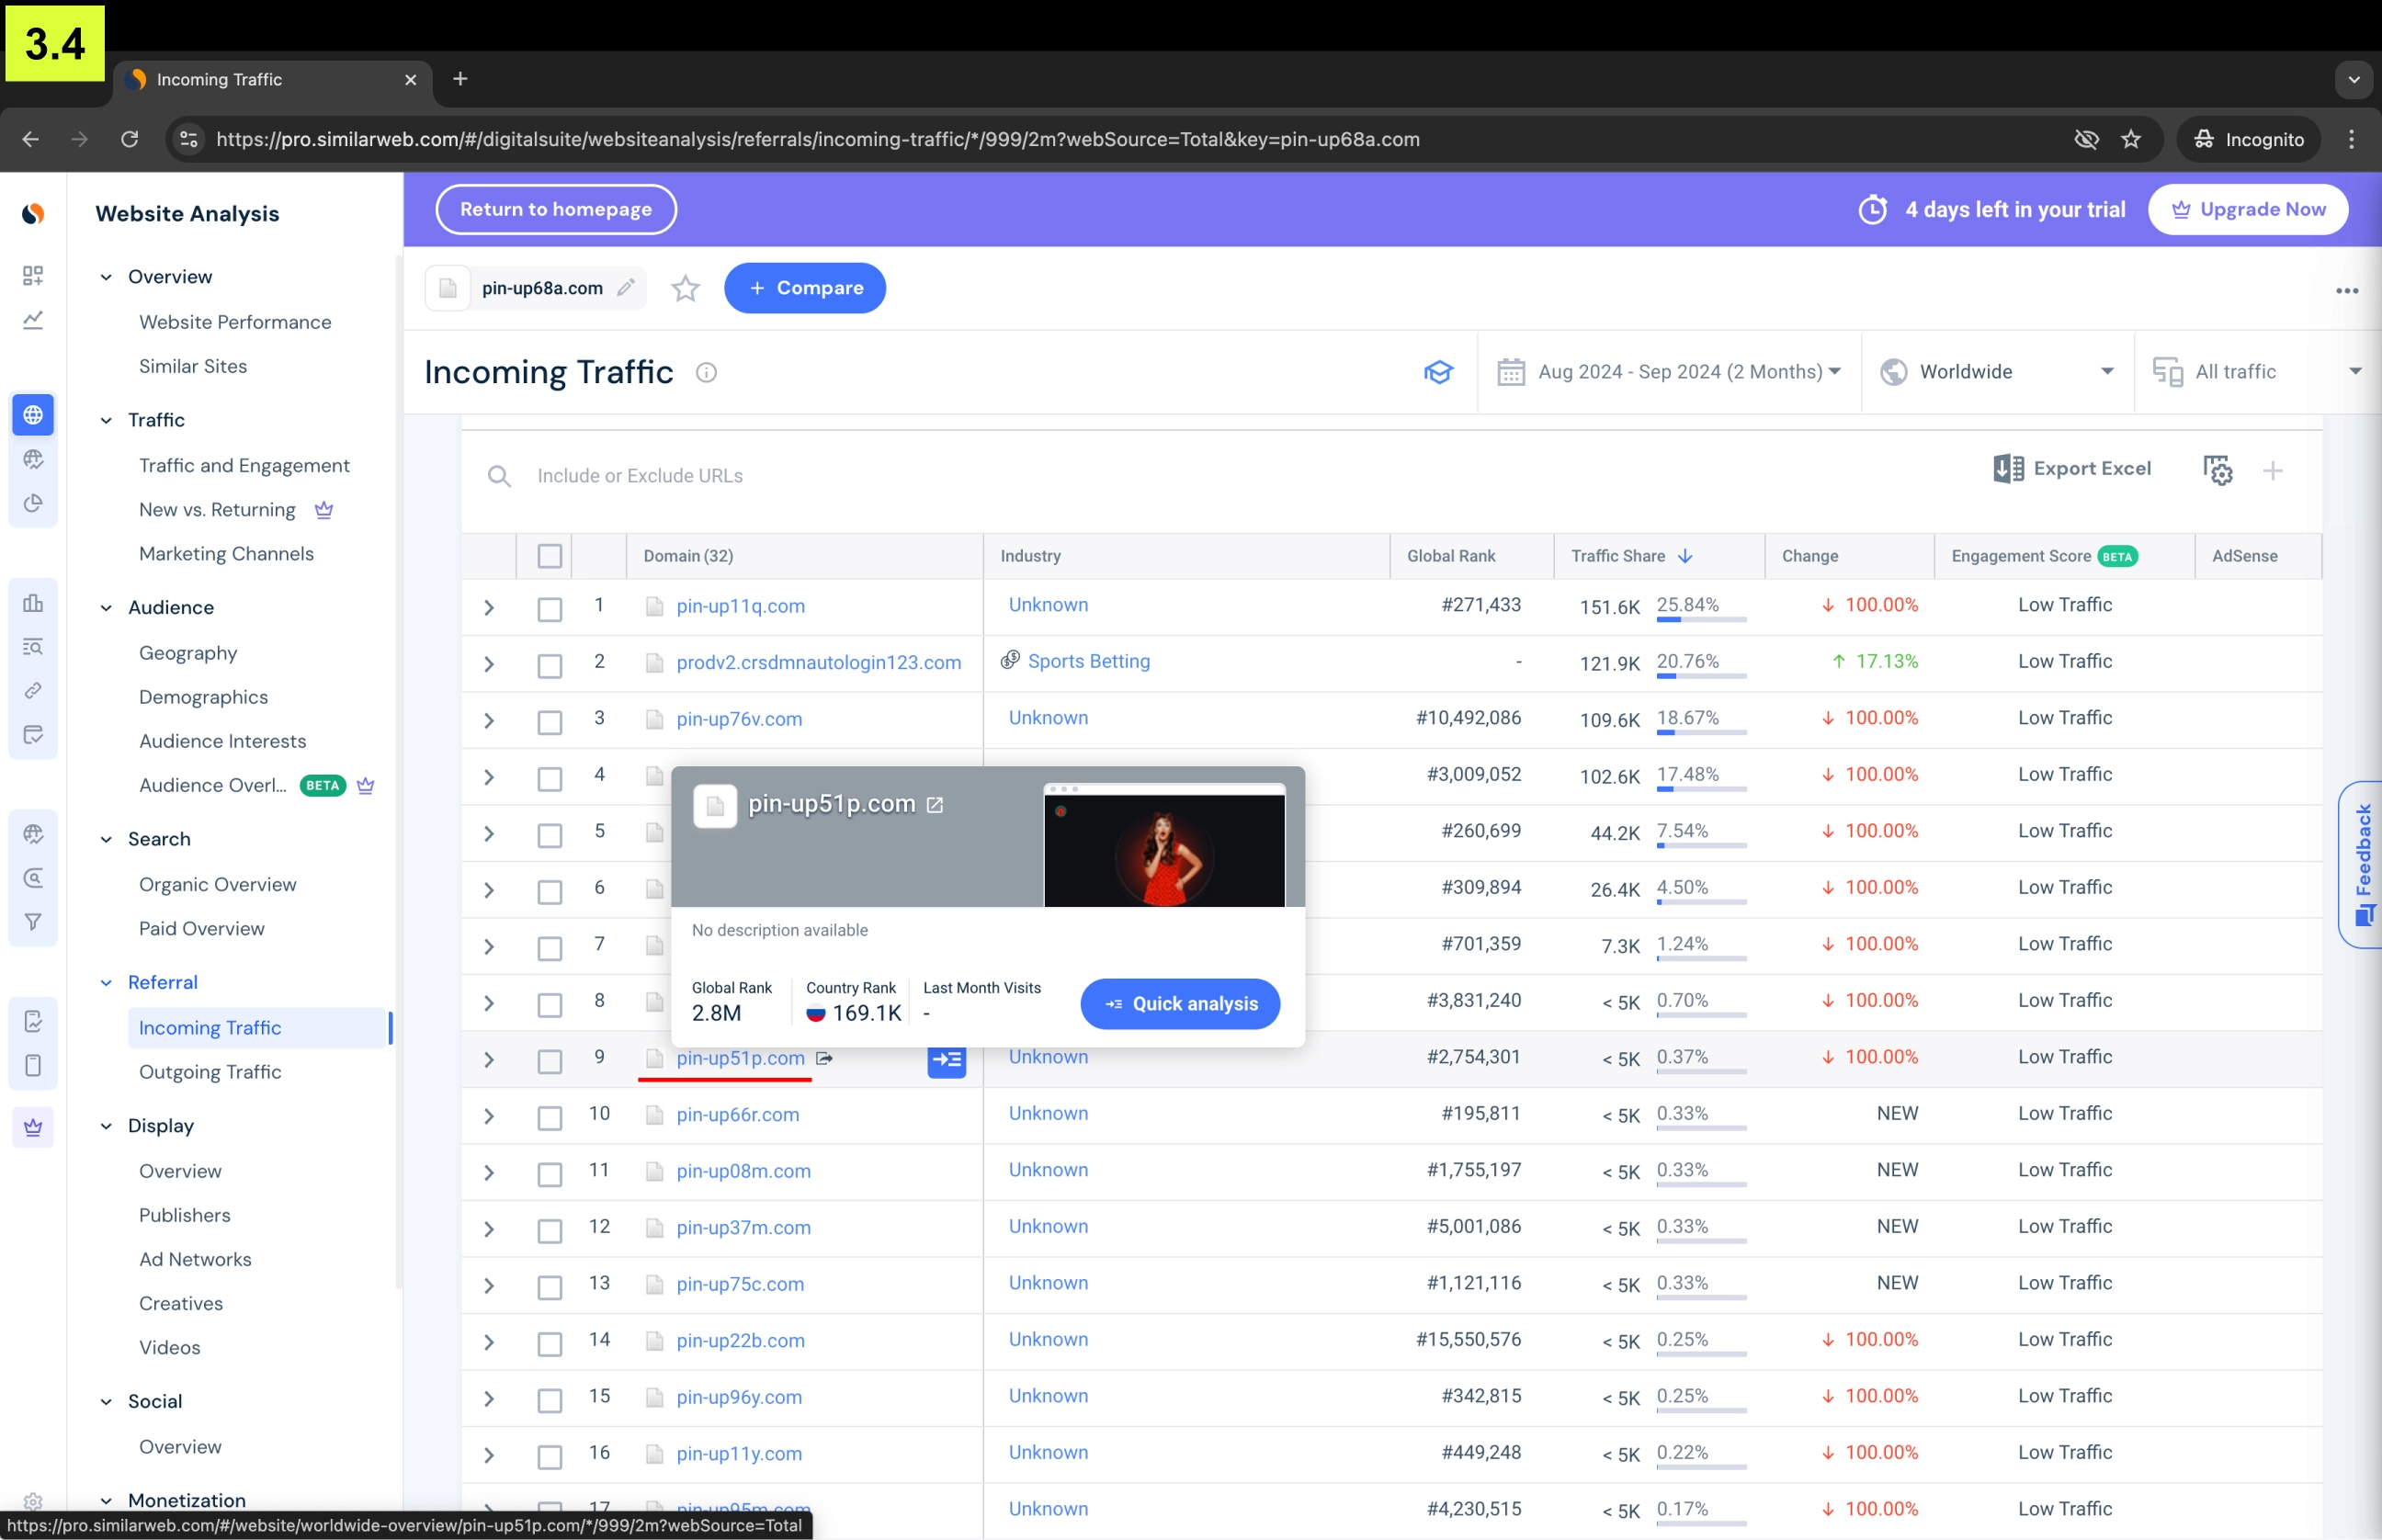
Task: Click the Incoming Traffic info icon
Action: point(706,373)
